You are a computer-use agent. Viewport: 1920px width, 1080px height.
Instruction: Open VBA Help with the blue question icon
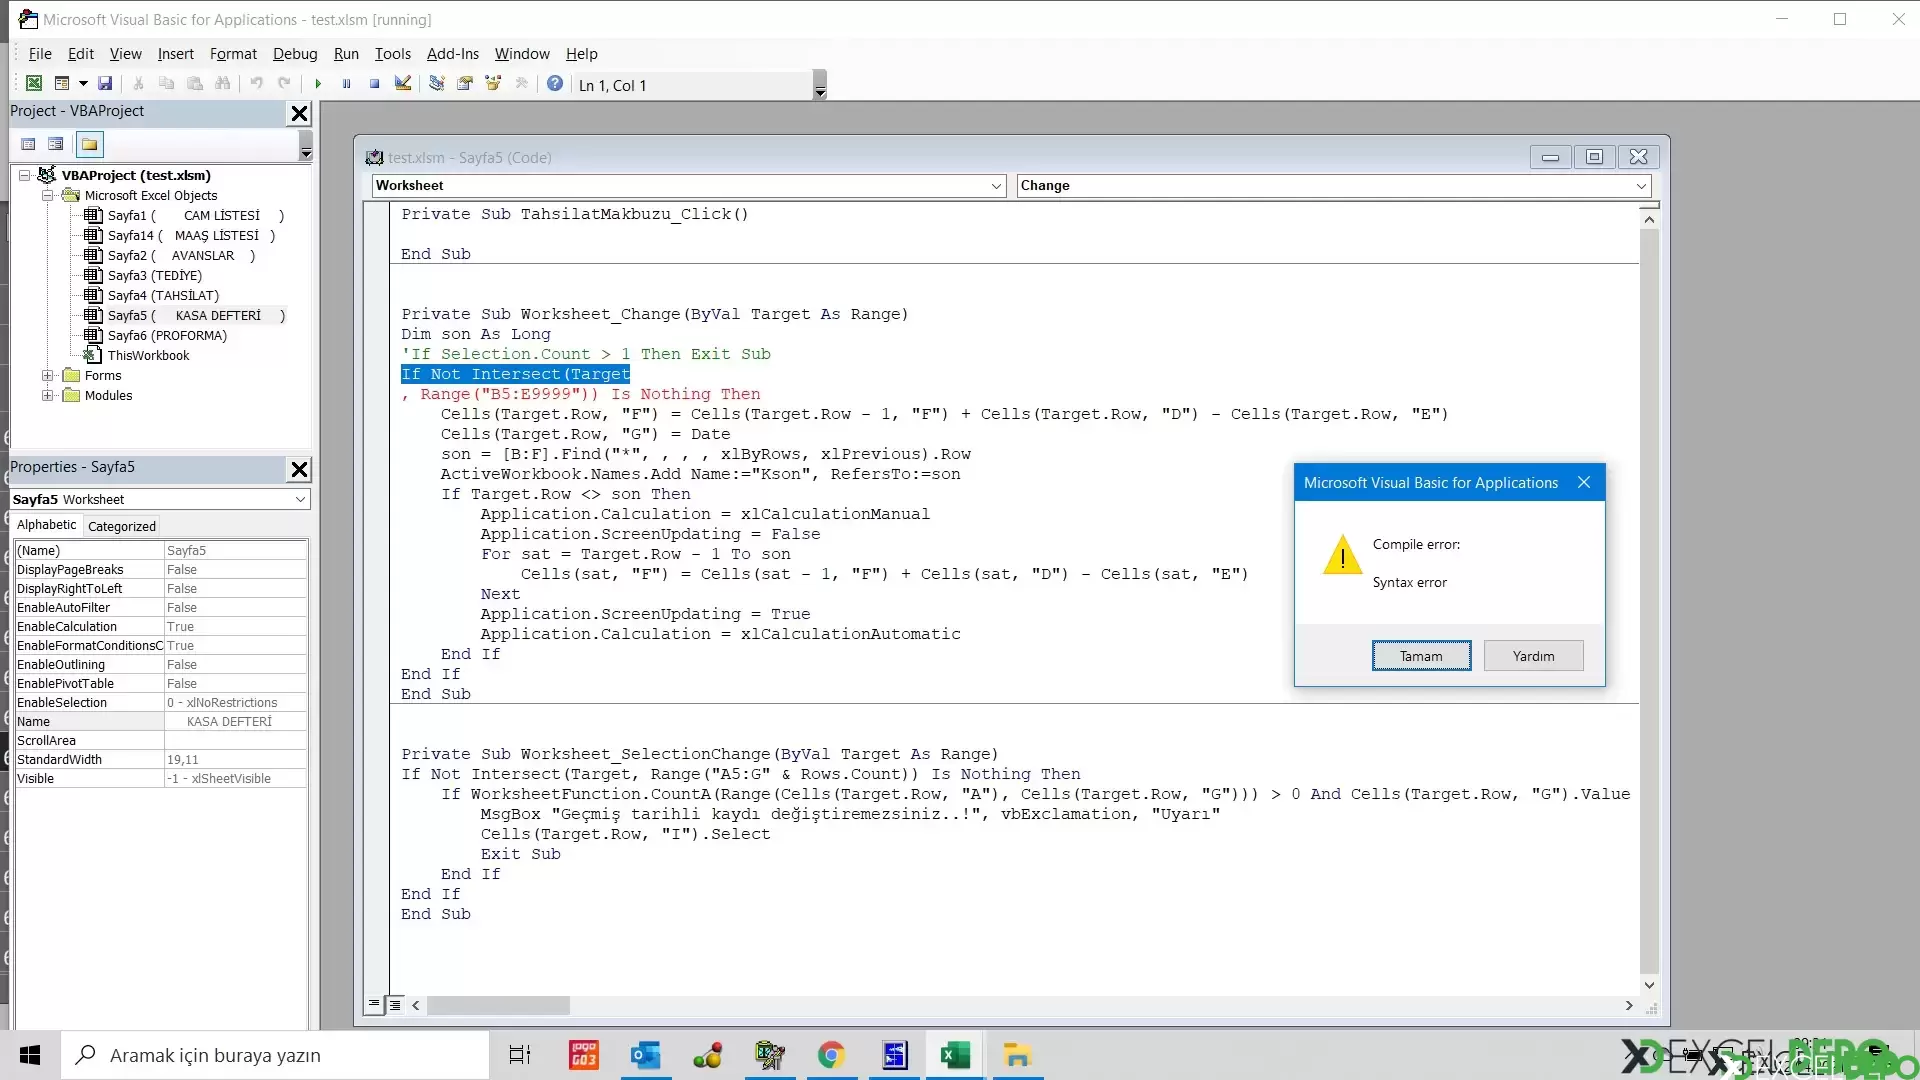(555, 84)
